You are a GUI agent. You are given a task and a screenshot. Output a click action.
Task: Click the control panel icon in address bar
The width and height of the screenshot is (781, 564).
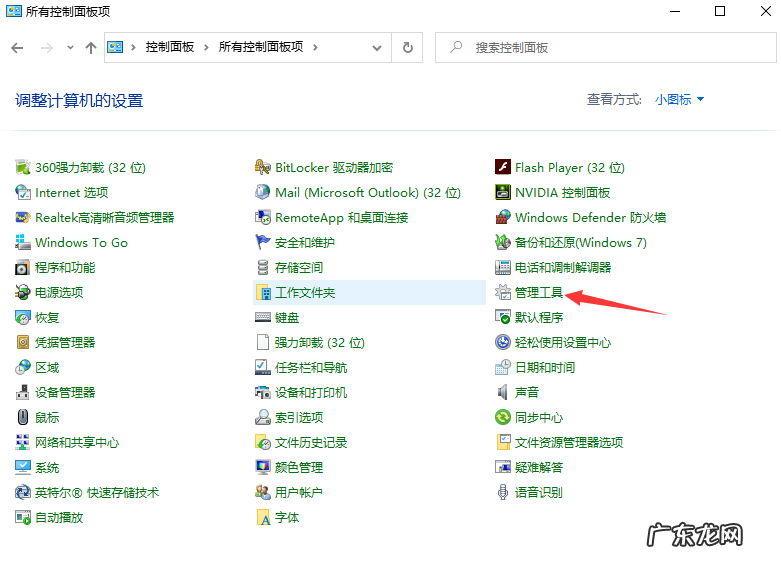(x=115, y=47)
